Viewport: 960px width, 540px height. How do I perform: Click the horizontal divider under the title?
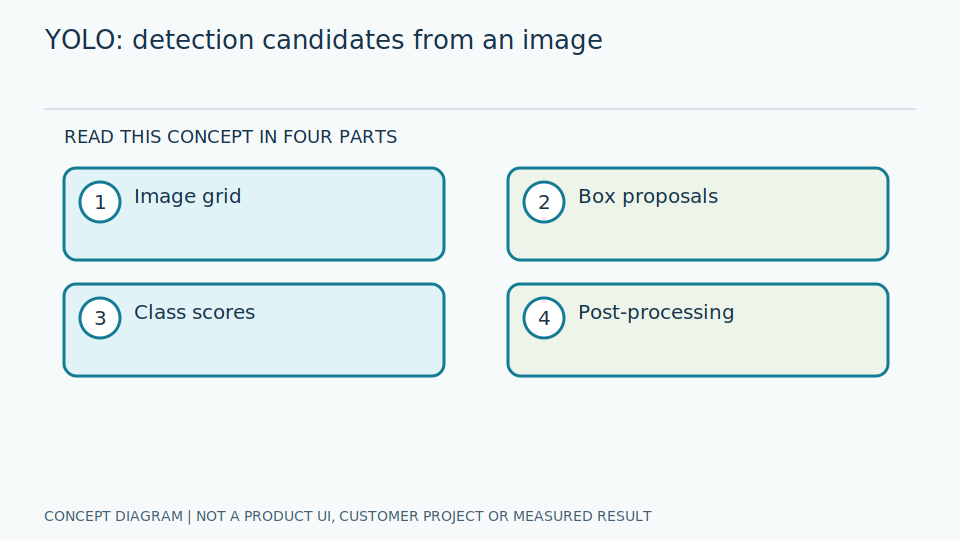[x=480, y=109]
